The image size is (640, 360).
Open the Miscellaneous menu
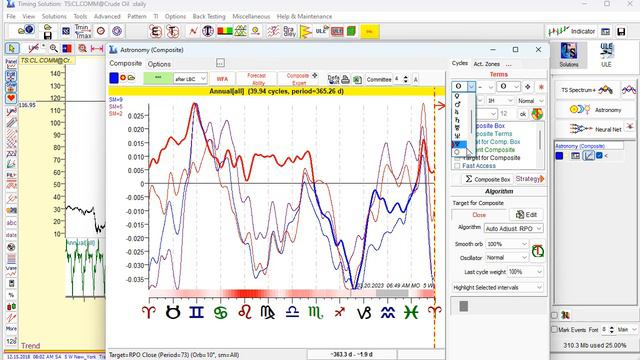click(251, 16)
